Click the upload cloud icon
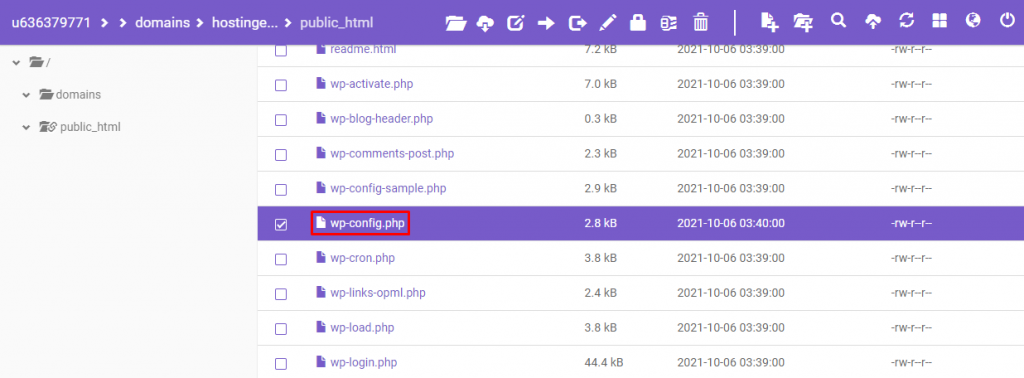 [x=872, y=22]
